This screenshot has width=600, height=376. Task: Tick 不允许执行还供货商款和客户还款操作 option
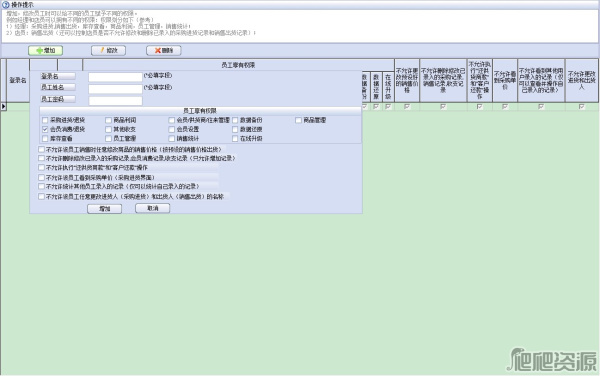coord(41,168)
